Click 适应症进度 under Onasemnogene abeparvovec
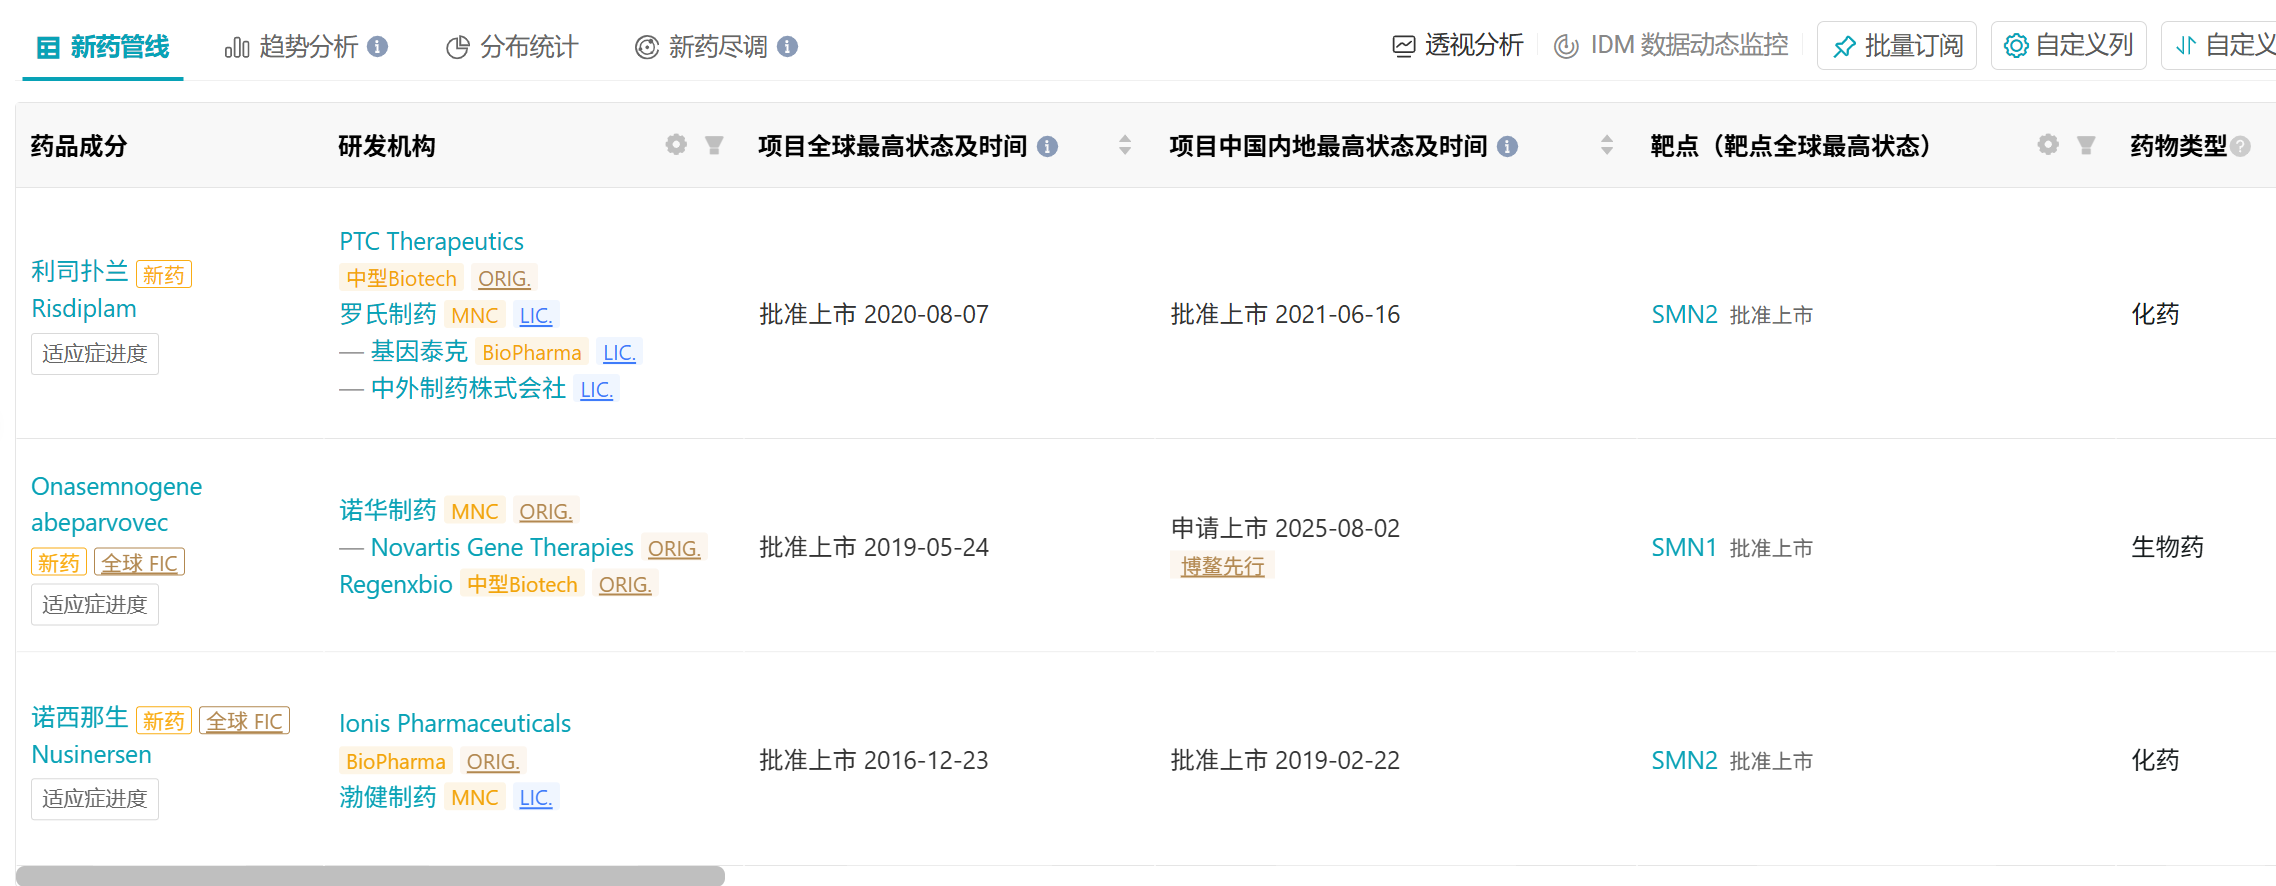Screen dimensions: 2276x886 [95, 605]
